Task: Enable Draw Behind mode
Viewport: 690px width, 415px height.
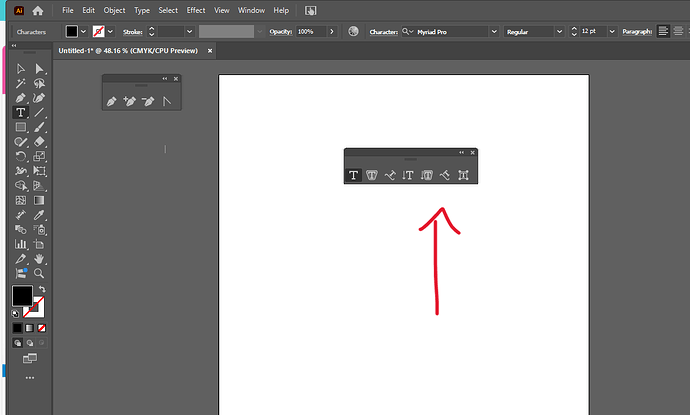Action: (30, 343)
